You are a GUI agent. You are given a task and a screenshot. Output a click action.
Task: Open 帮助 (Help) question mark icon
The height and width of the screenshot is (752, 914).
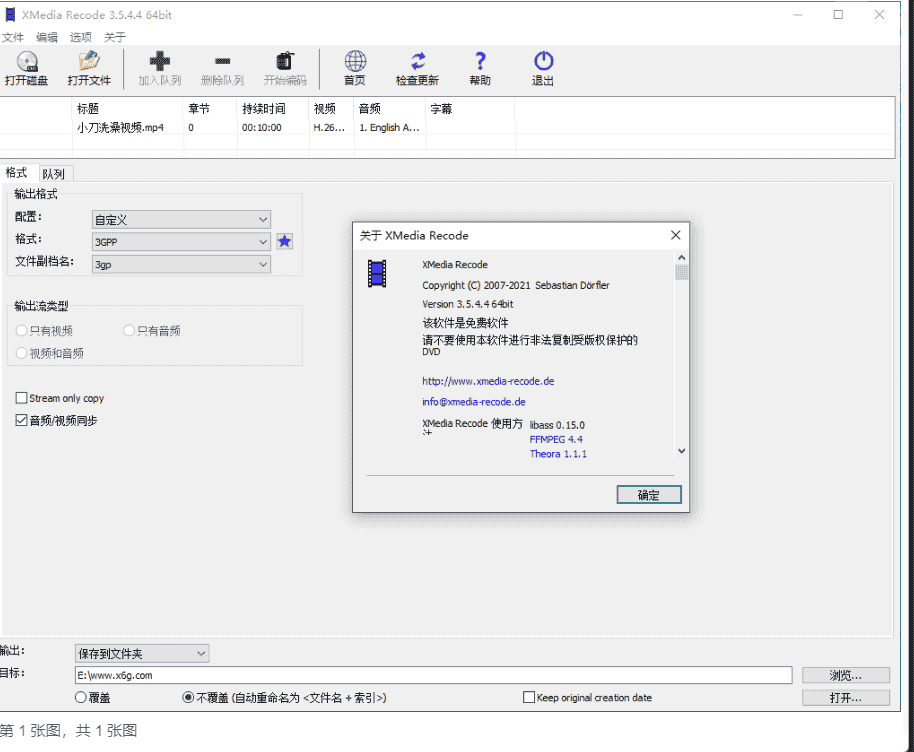coord(480,62)
